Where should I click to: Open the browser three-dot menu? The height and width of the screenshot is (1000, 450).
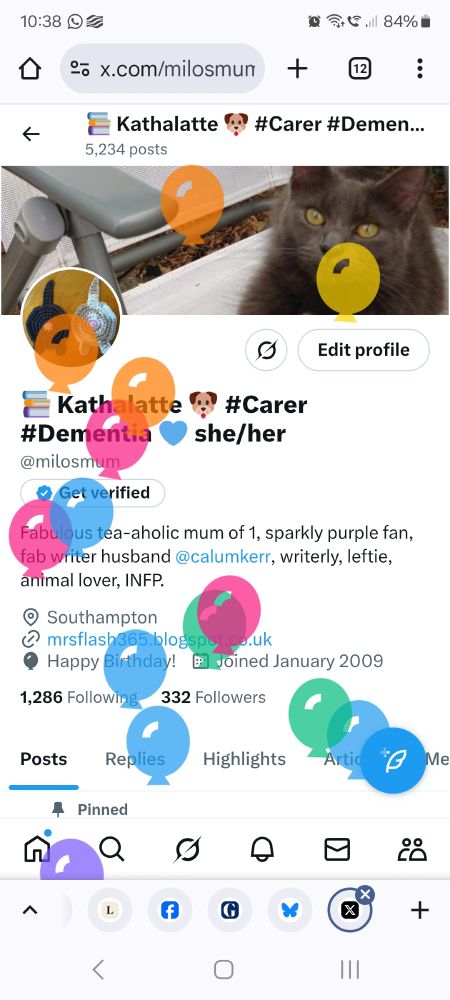419,69
